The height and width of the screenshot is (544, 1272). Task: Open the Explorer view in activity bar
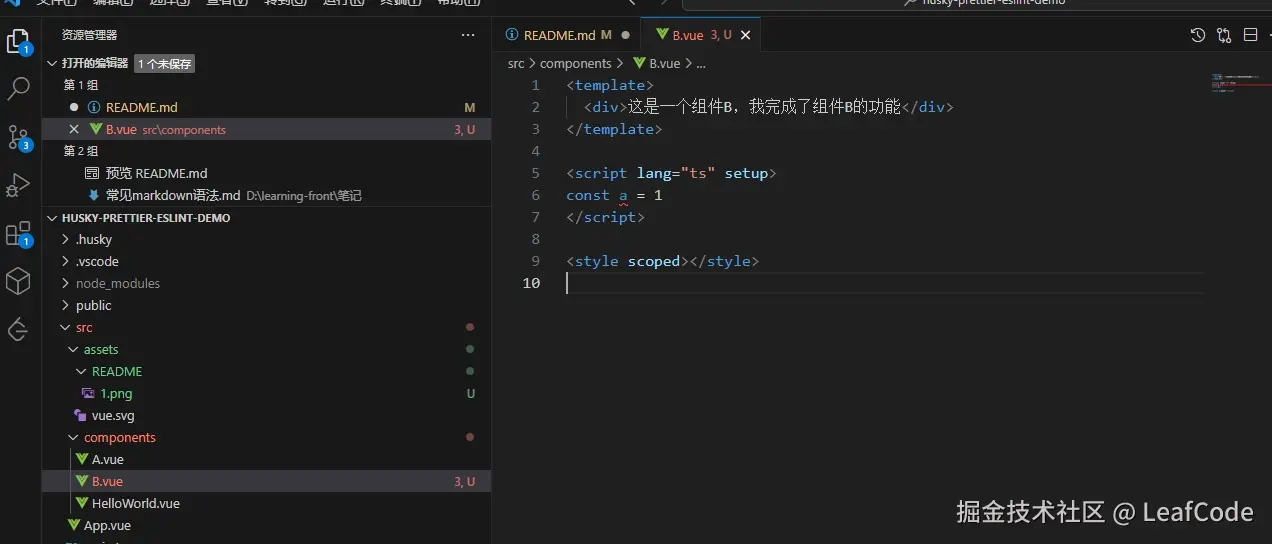(18, 41)
